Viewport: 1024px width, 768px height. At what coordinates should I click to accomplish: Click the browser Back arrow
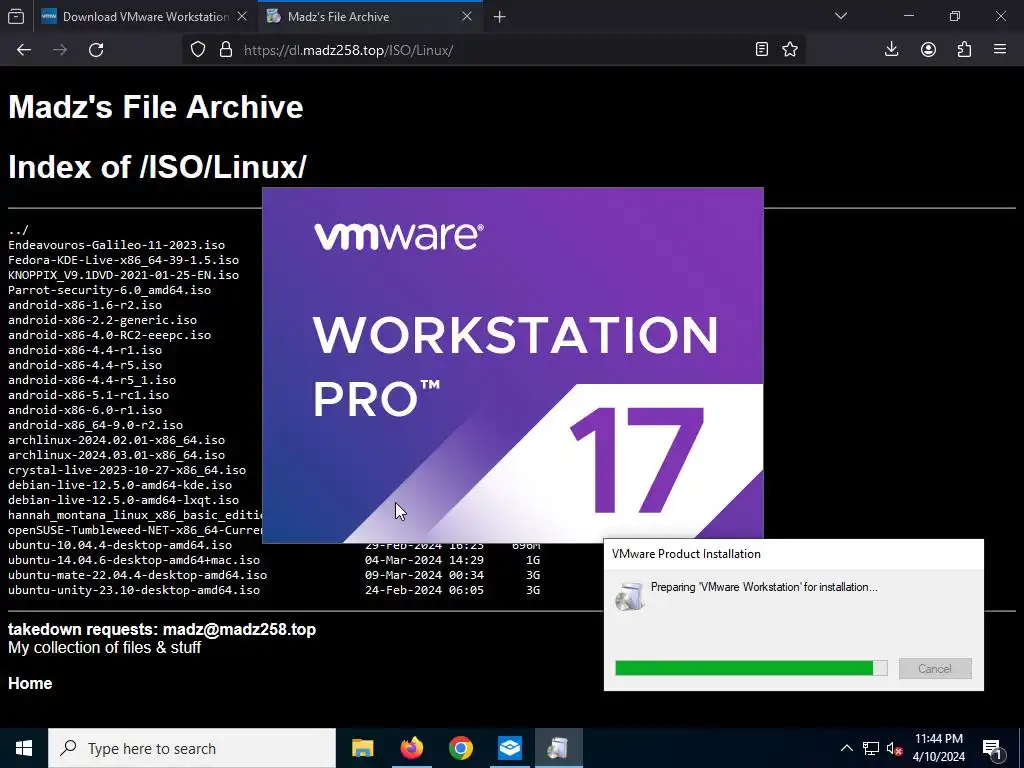[24, 50]
